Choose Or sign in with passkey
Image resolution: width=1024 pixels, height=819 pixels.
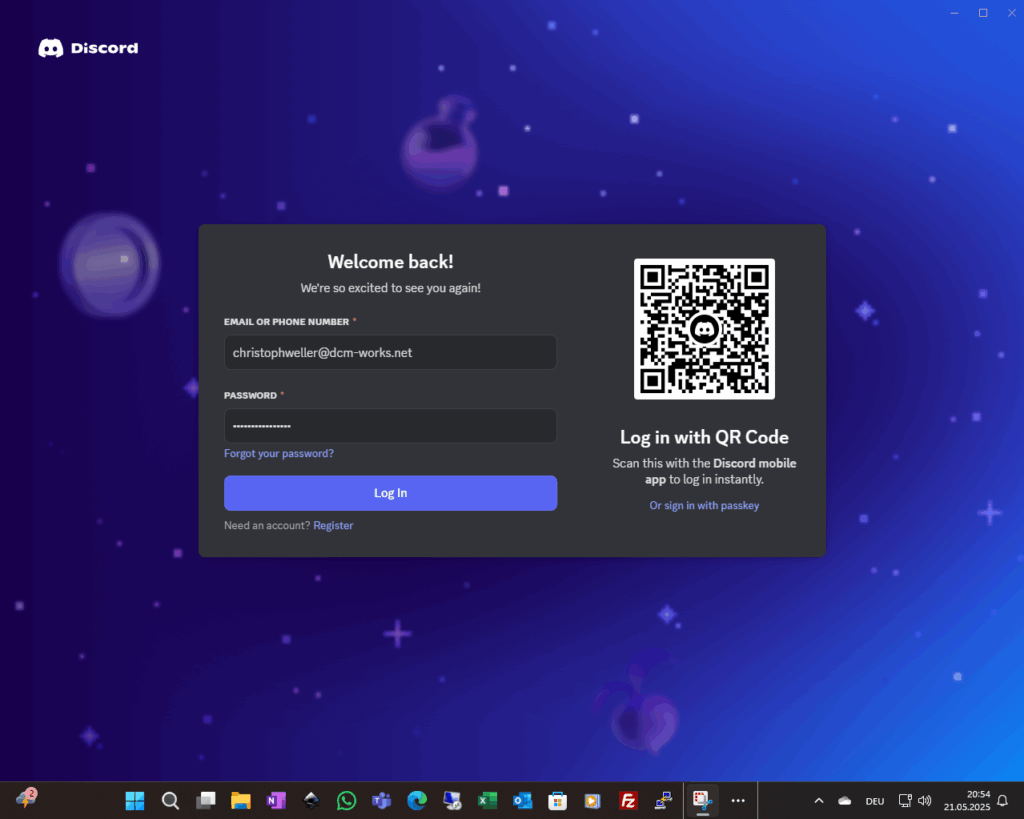[704, 506]
